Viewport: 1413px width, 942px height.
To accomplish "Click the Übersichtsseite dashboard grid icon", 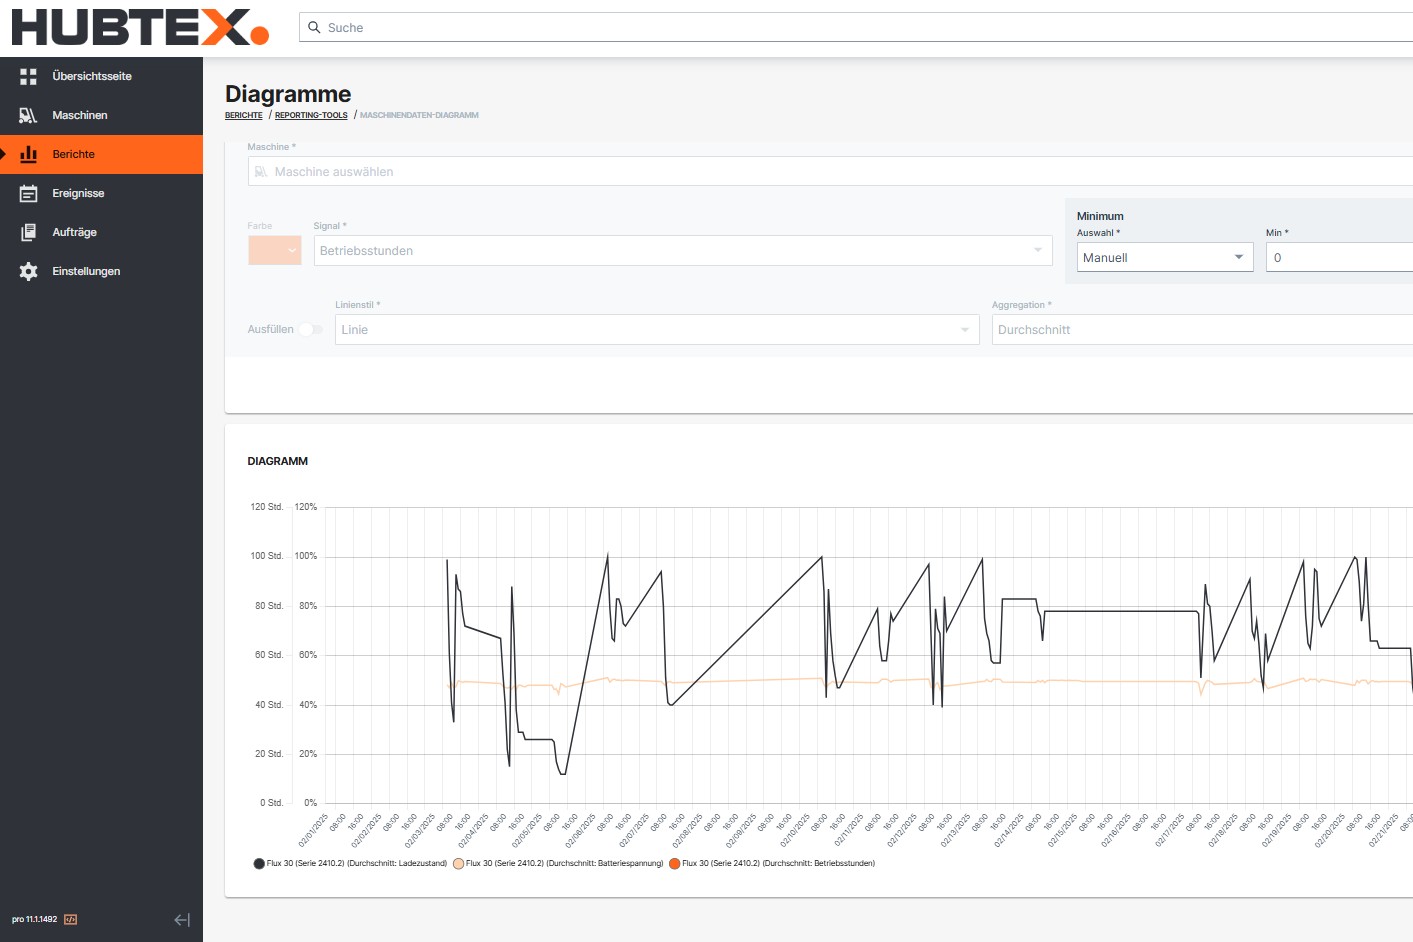I will (x=28, y=76).
